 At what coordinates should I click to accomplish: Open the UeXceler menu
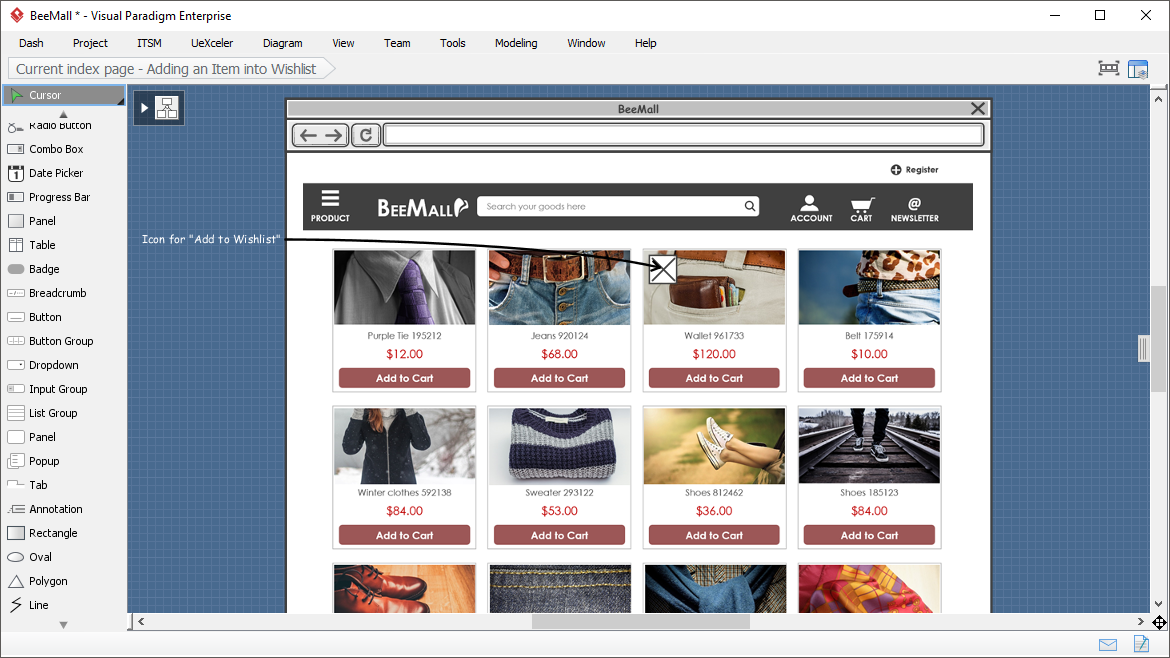click(212, 43)
